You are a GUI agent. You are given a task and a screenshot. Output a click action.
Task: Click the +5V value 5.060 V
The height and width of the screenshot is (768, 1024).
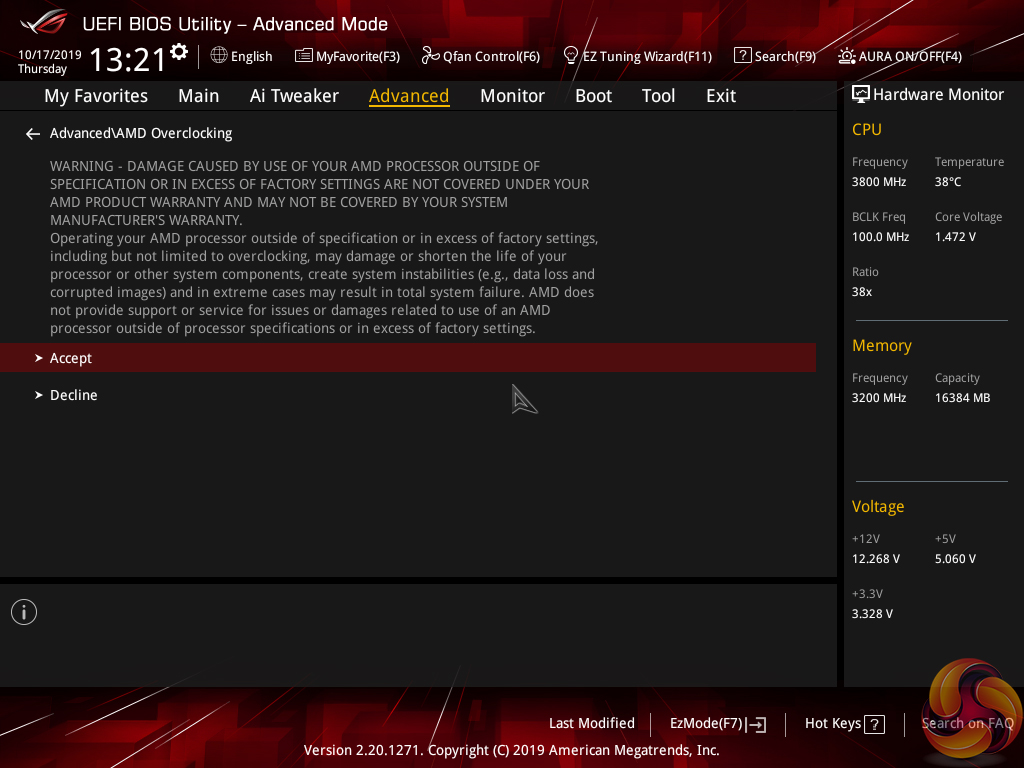[x=955, y=559]
